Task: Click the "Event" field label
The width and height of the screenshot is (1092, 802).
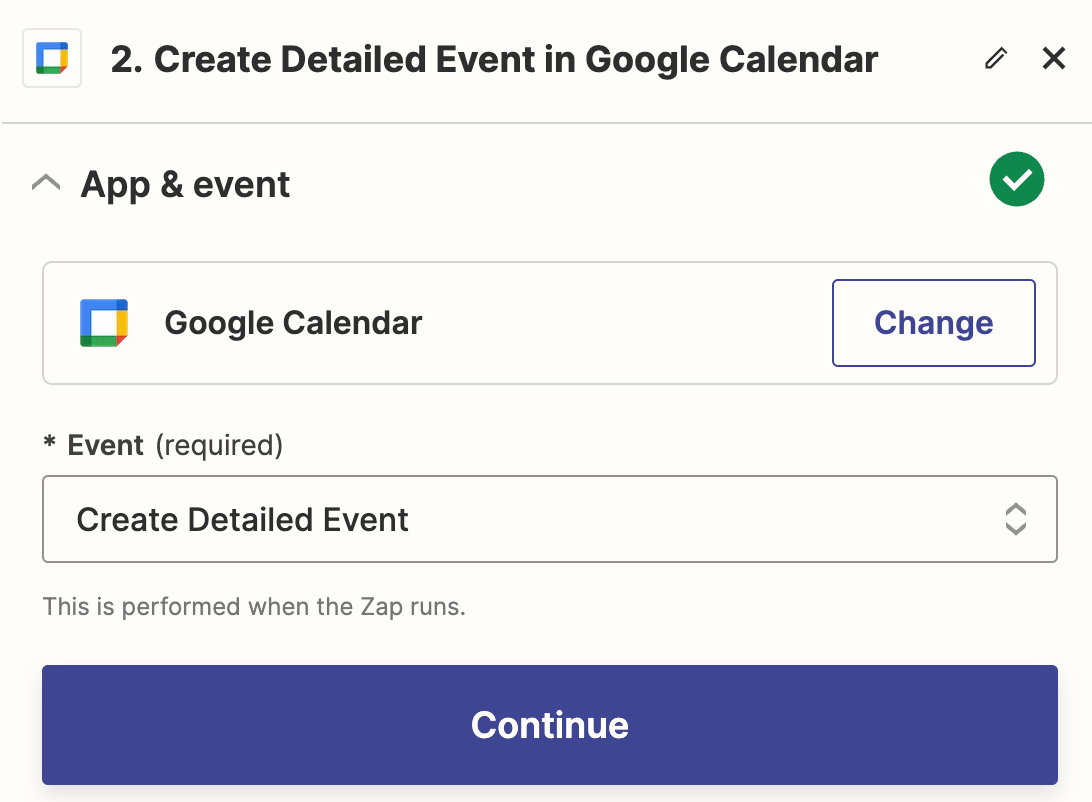Action: [106, 445]
